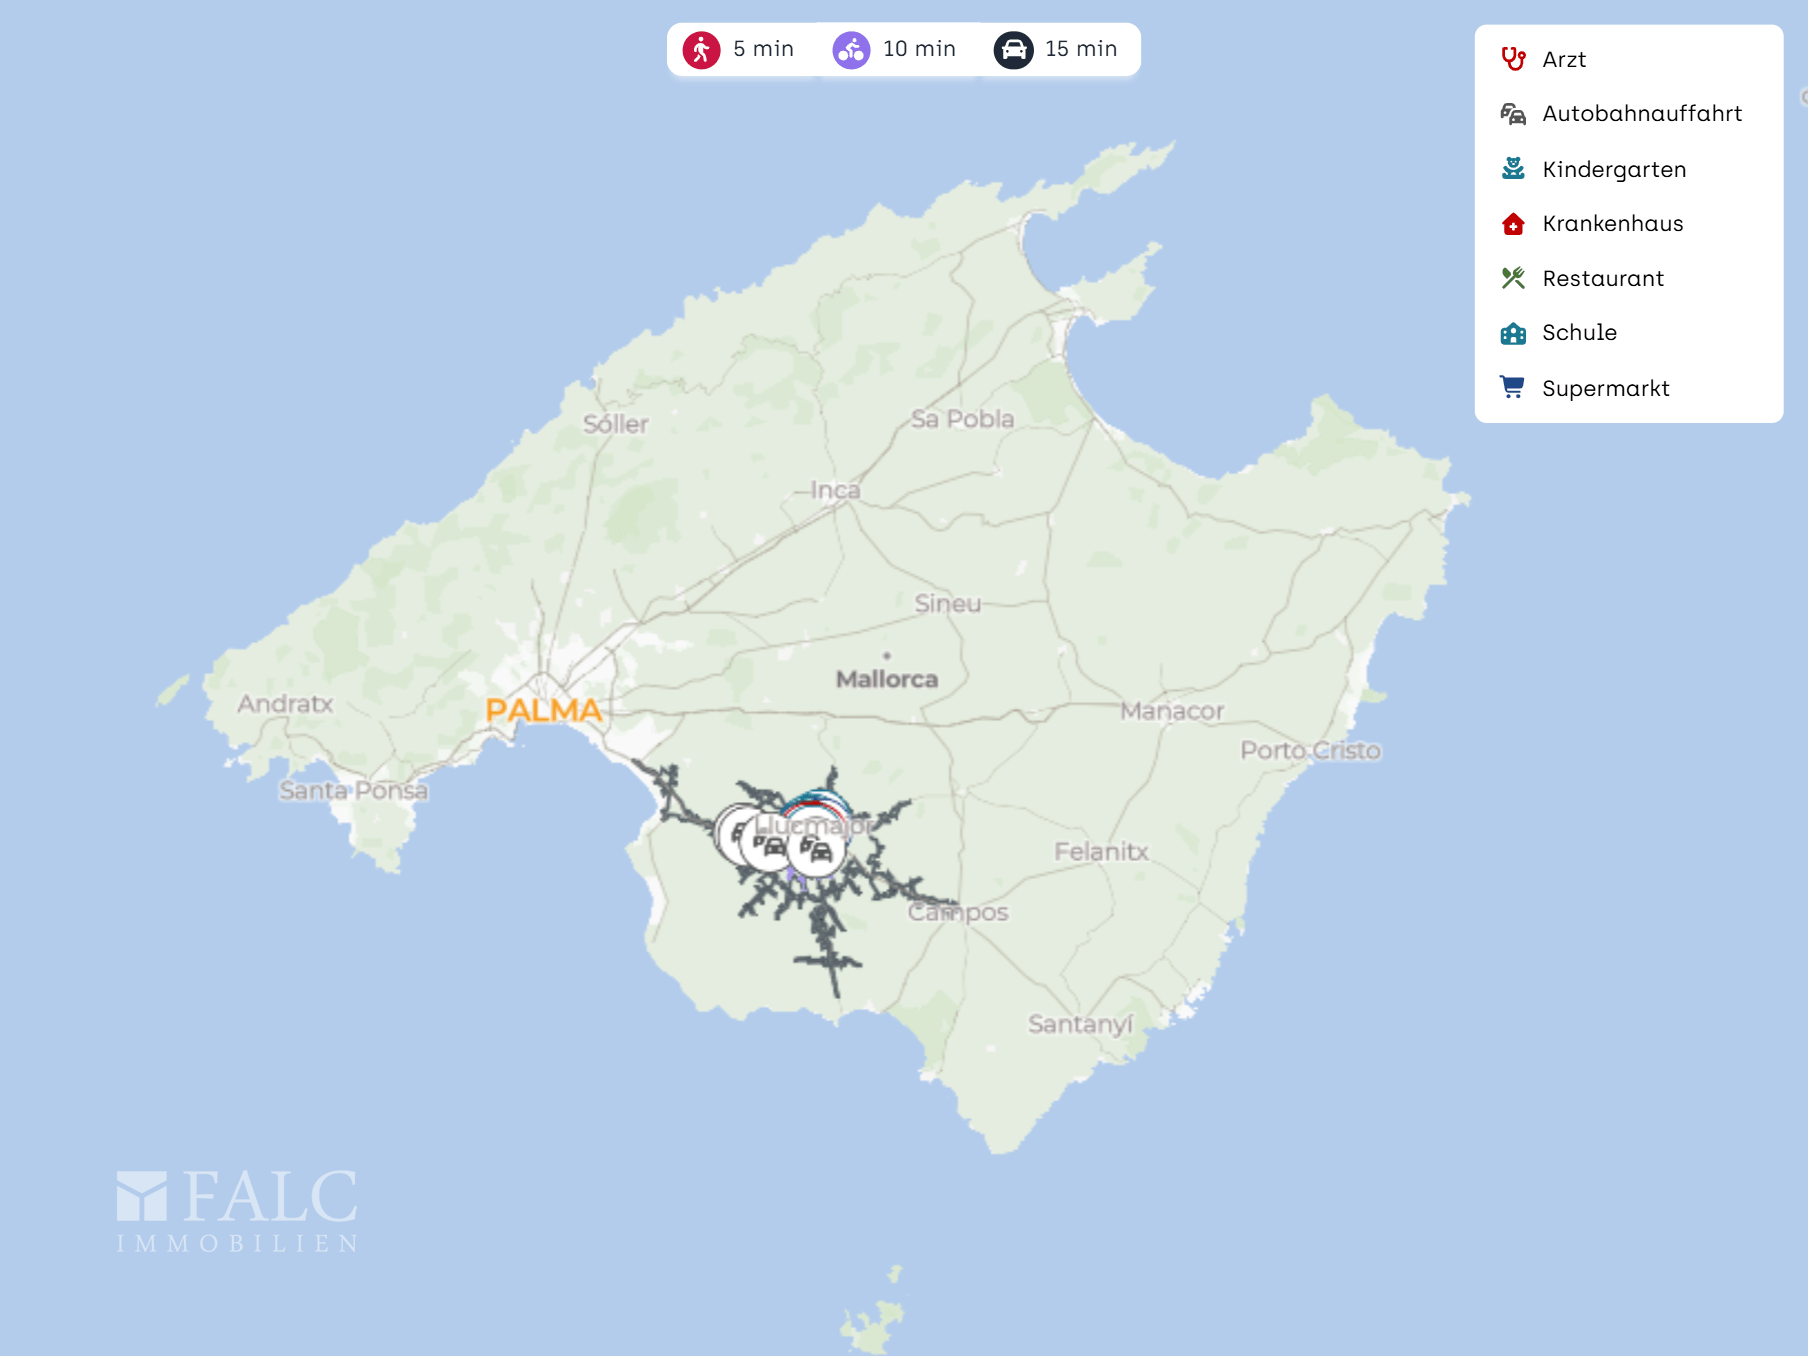Click the Felanitx town label
The image size is (1808, 1356).
pyautogui.click(x=1101, y=851)
